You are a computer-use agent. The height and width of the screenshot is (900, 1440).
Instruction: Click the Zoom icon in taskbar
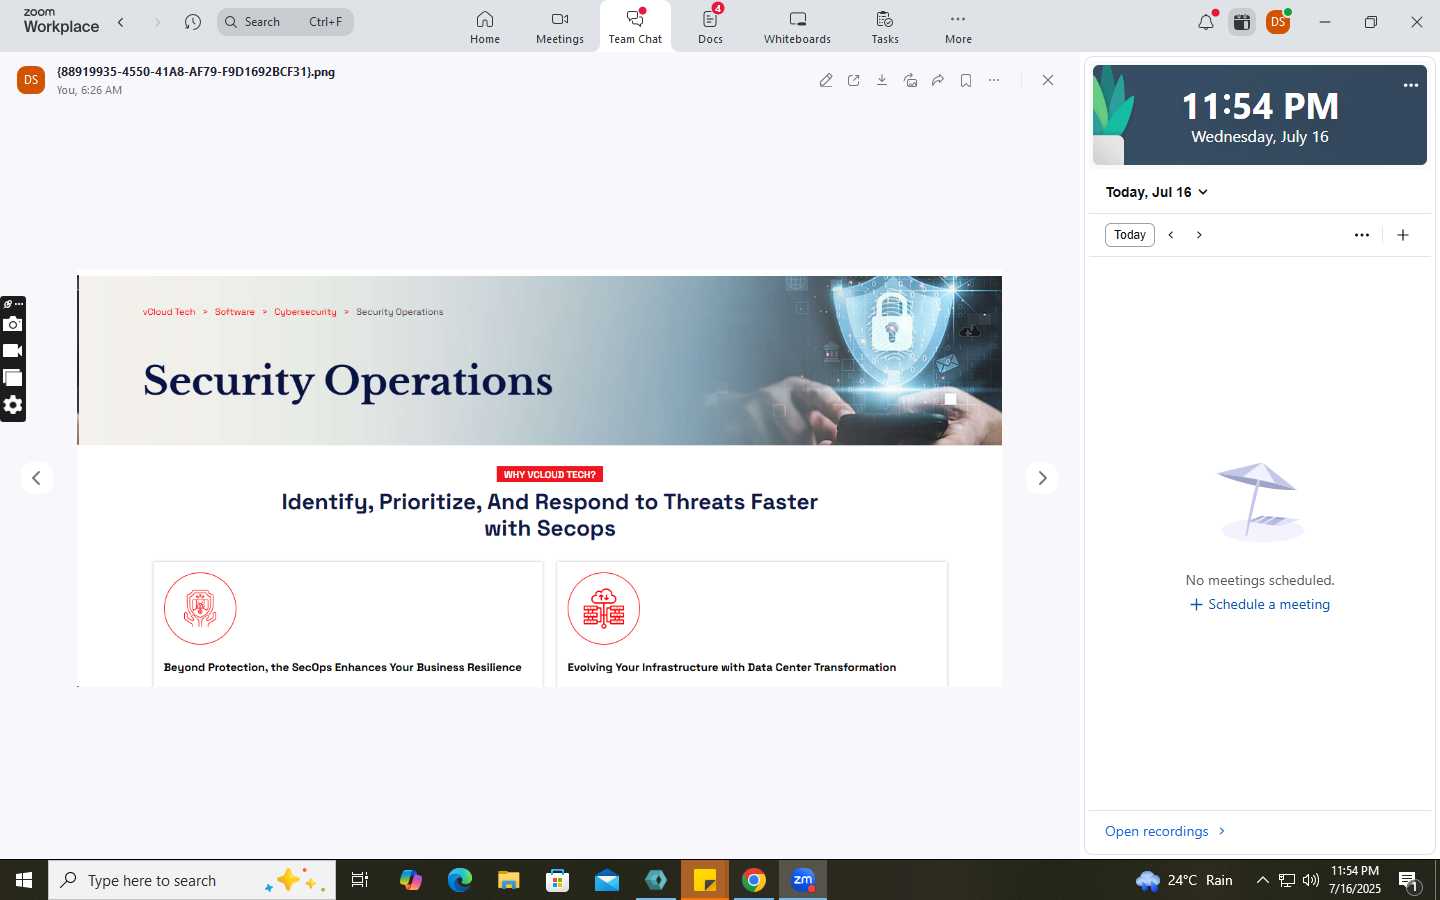[x=803, y=880]
